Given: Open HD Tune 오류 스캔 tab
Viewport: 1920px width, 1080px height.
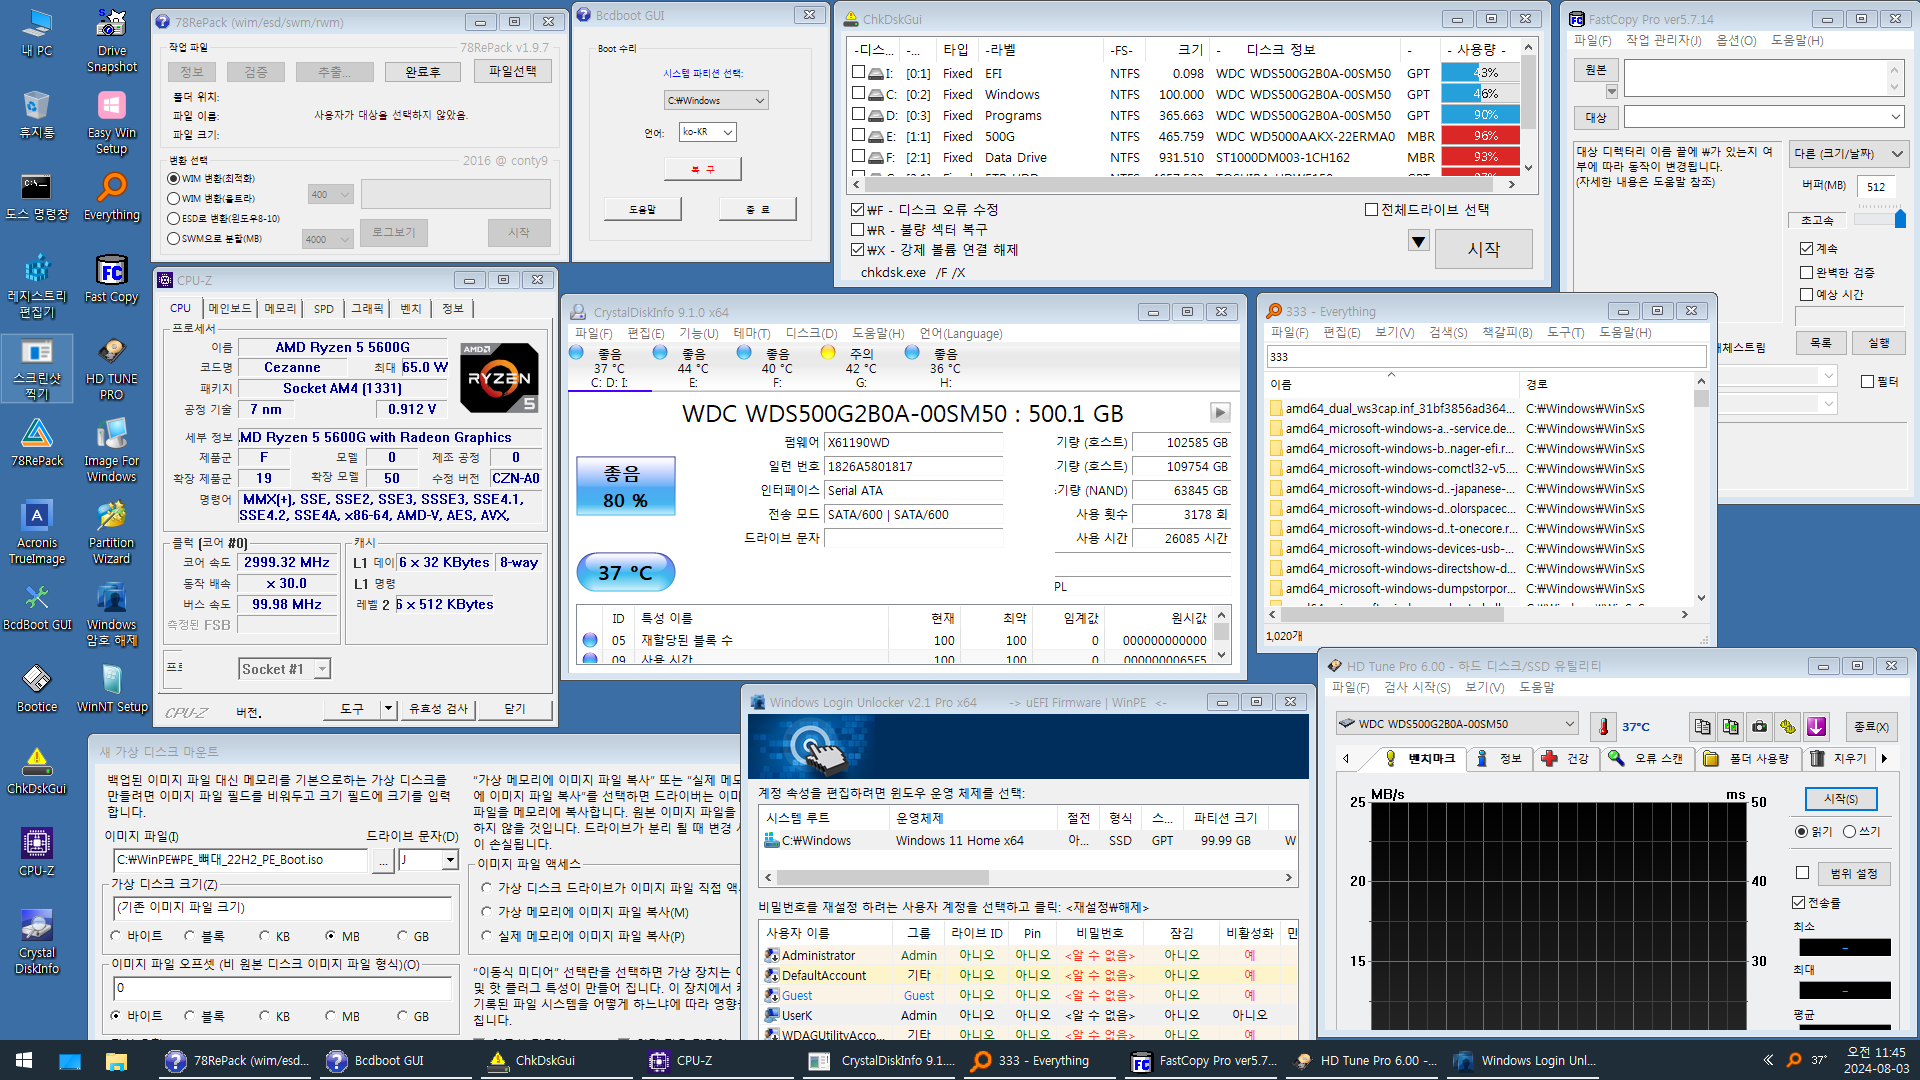Looking at the screenshot, I should pyautogui.click(x=1646, y=759).
